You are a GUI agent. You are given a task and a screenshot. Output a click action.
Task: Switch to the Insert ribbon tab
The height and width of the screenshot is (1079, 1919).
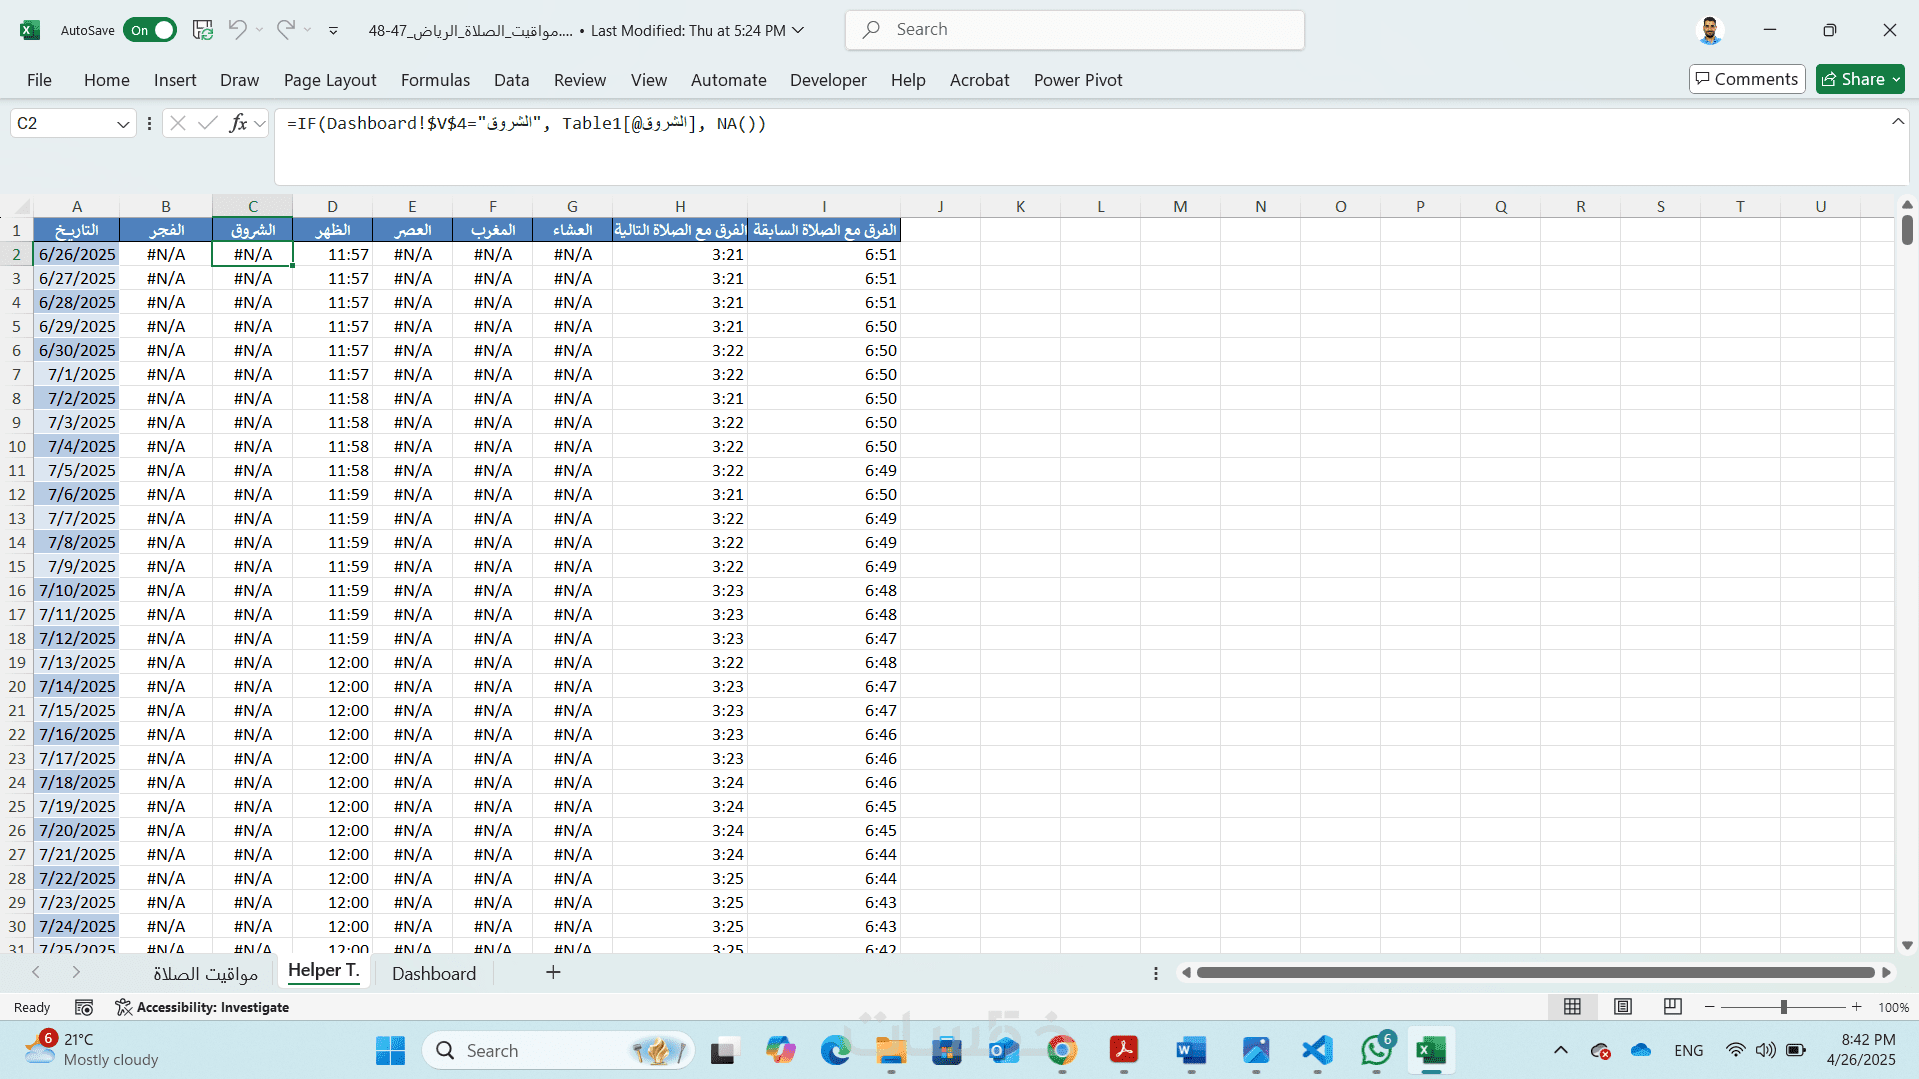pyautogui.click(x=175, y=80)
